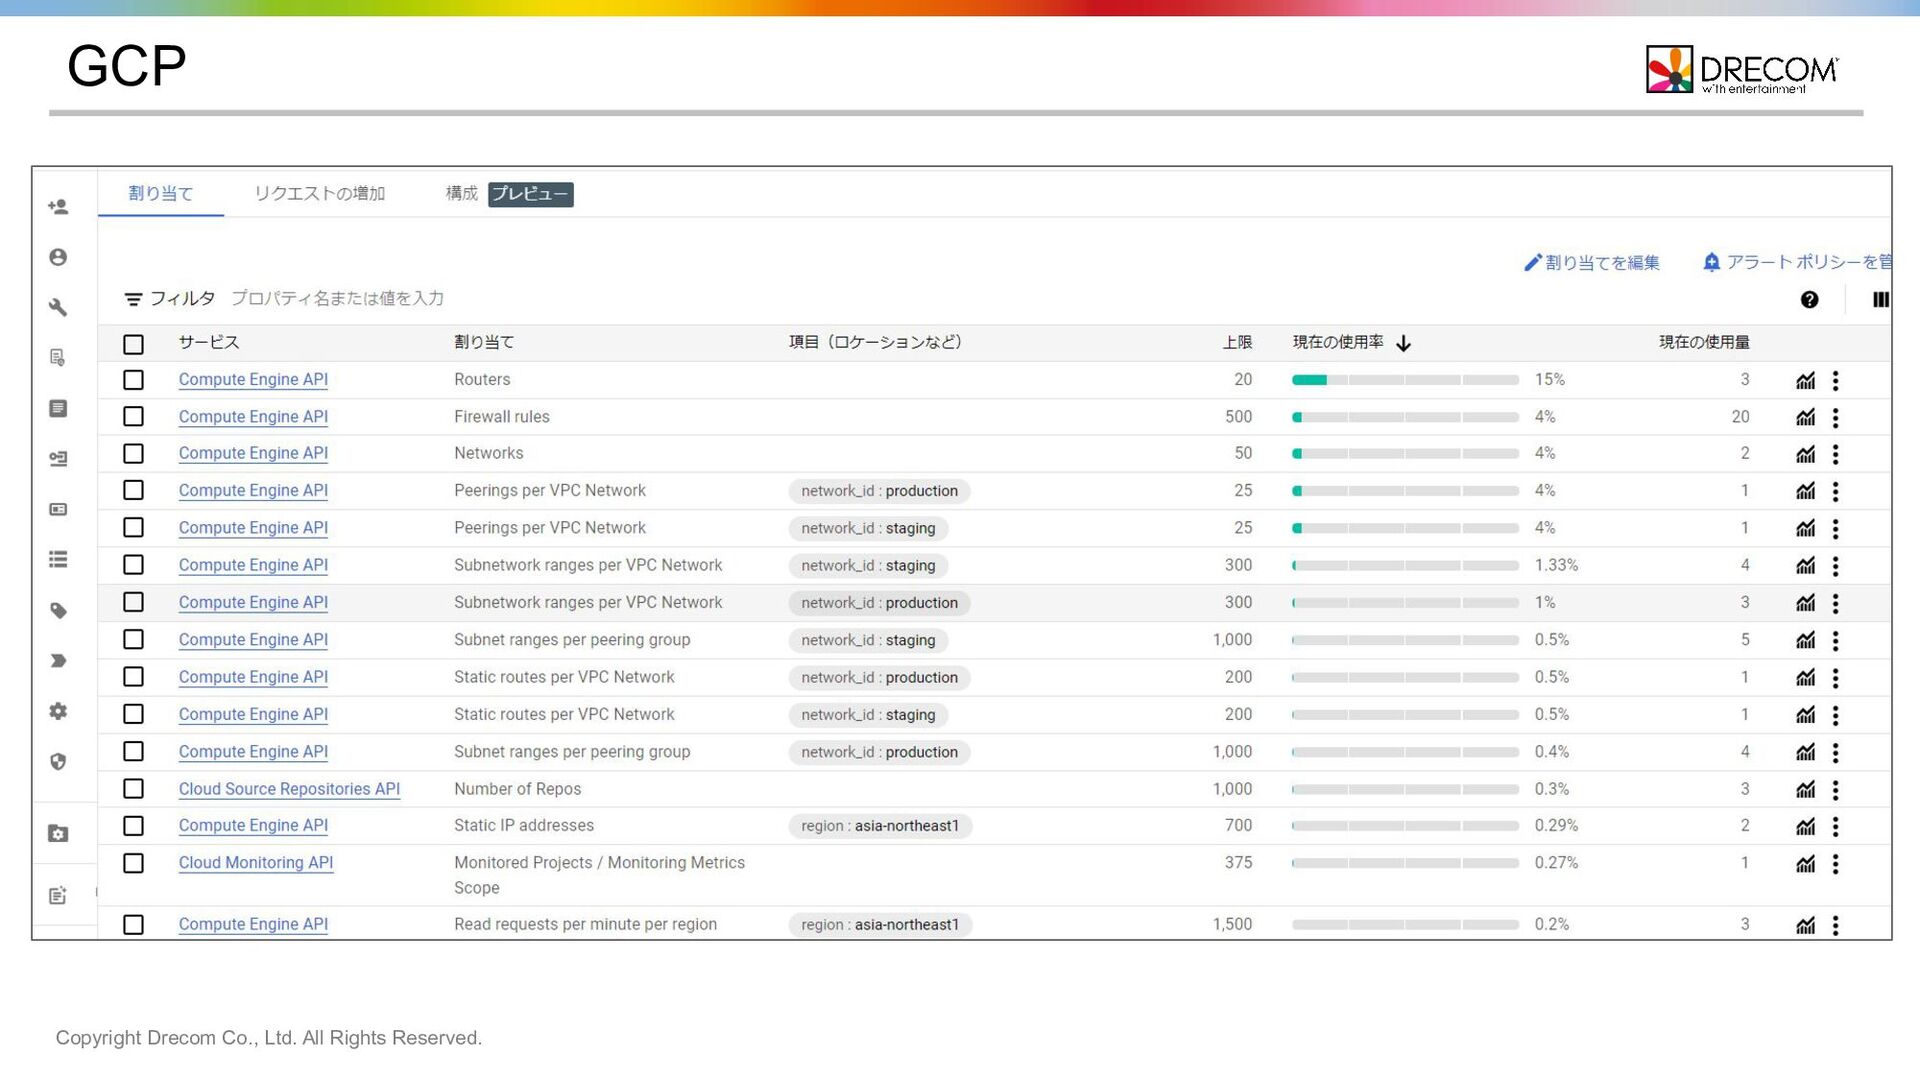Click the help question mark icon

pos(1809,299)
